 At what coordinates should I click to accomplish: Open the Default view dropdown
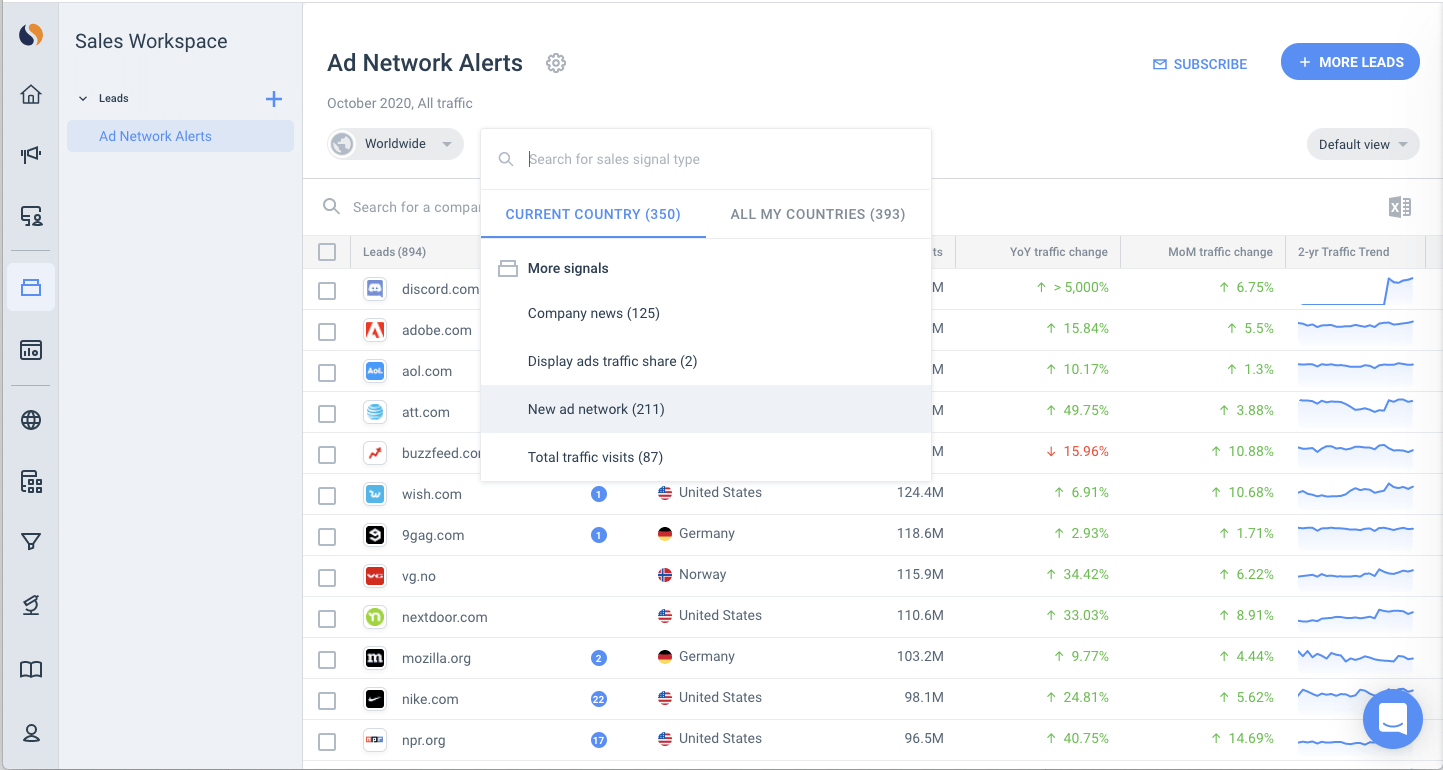click(x=1362, y=144)
